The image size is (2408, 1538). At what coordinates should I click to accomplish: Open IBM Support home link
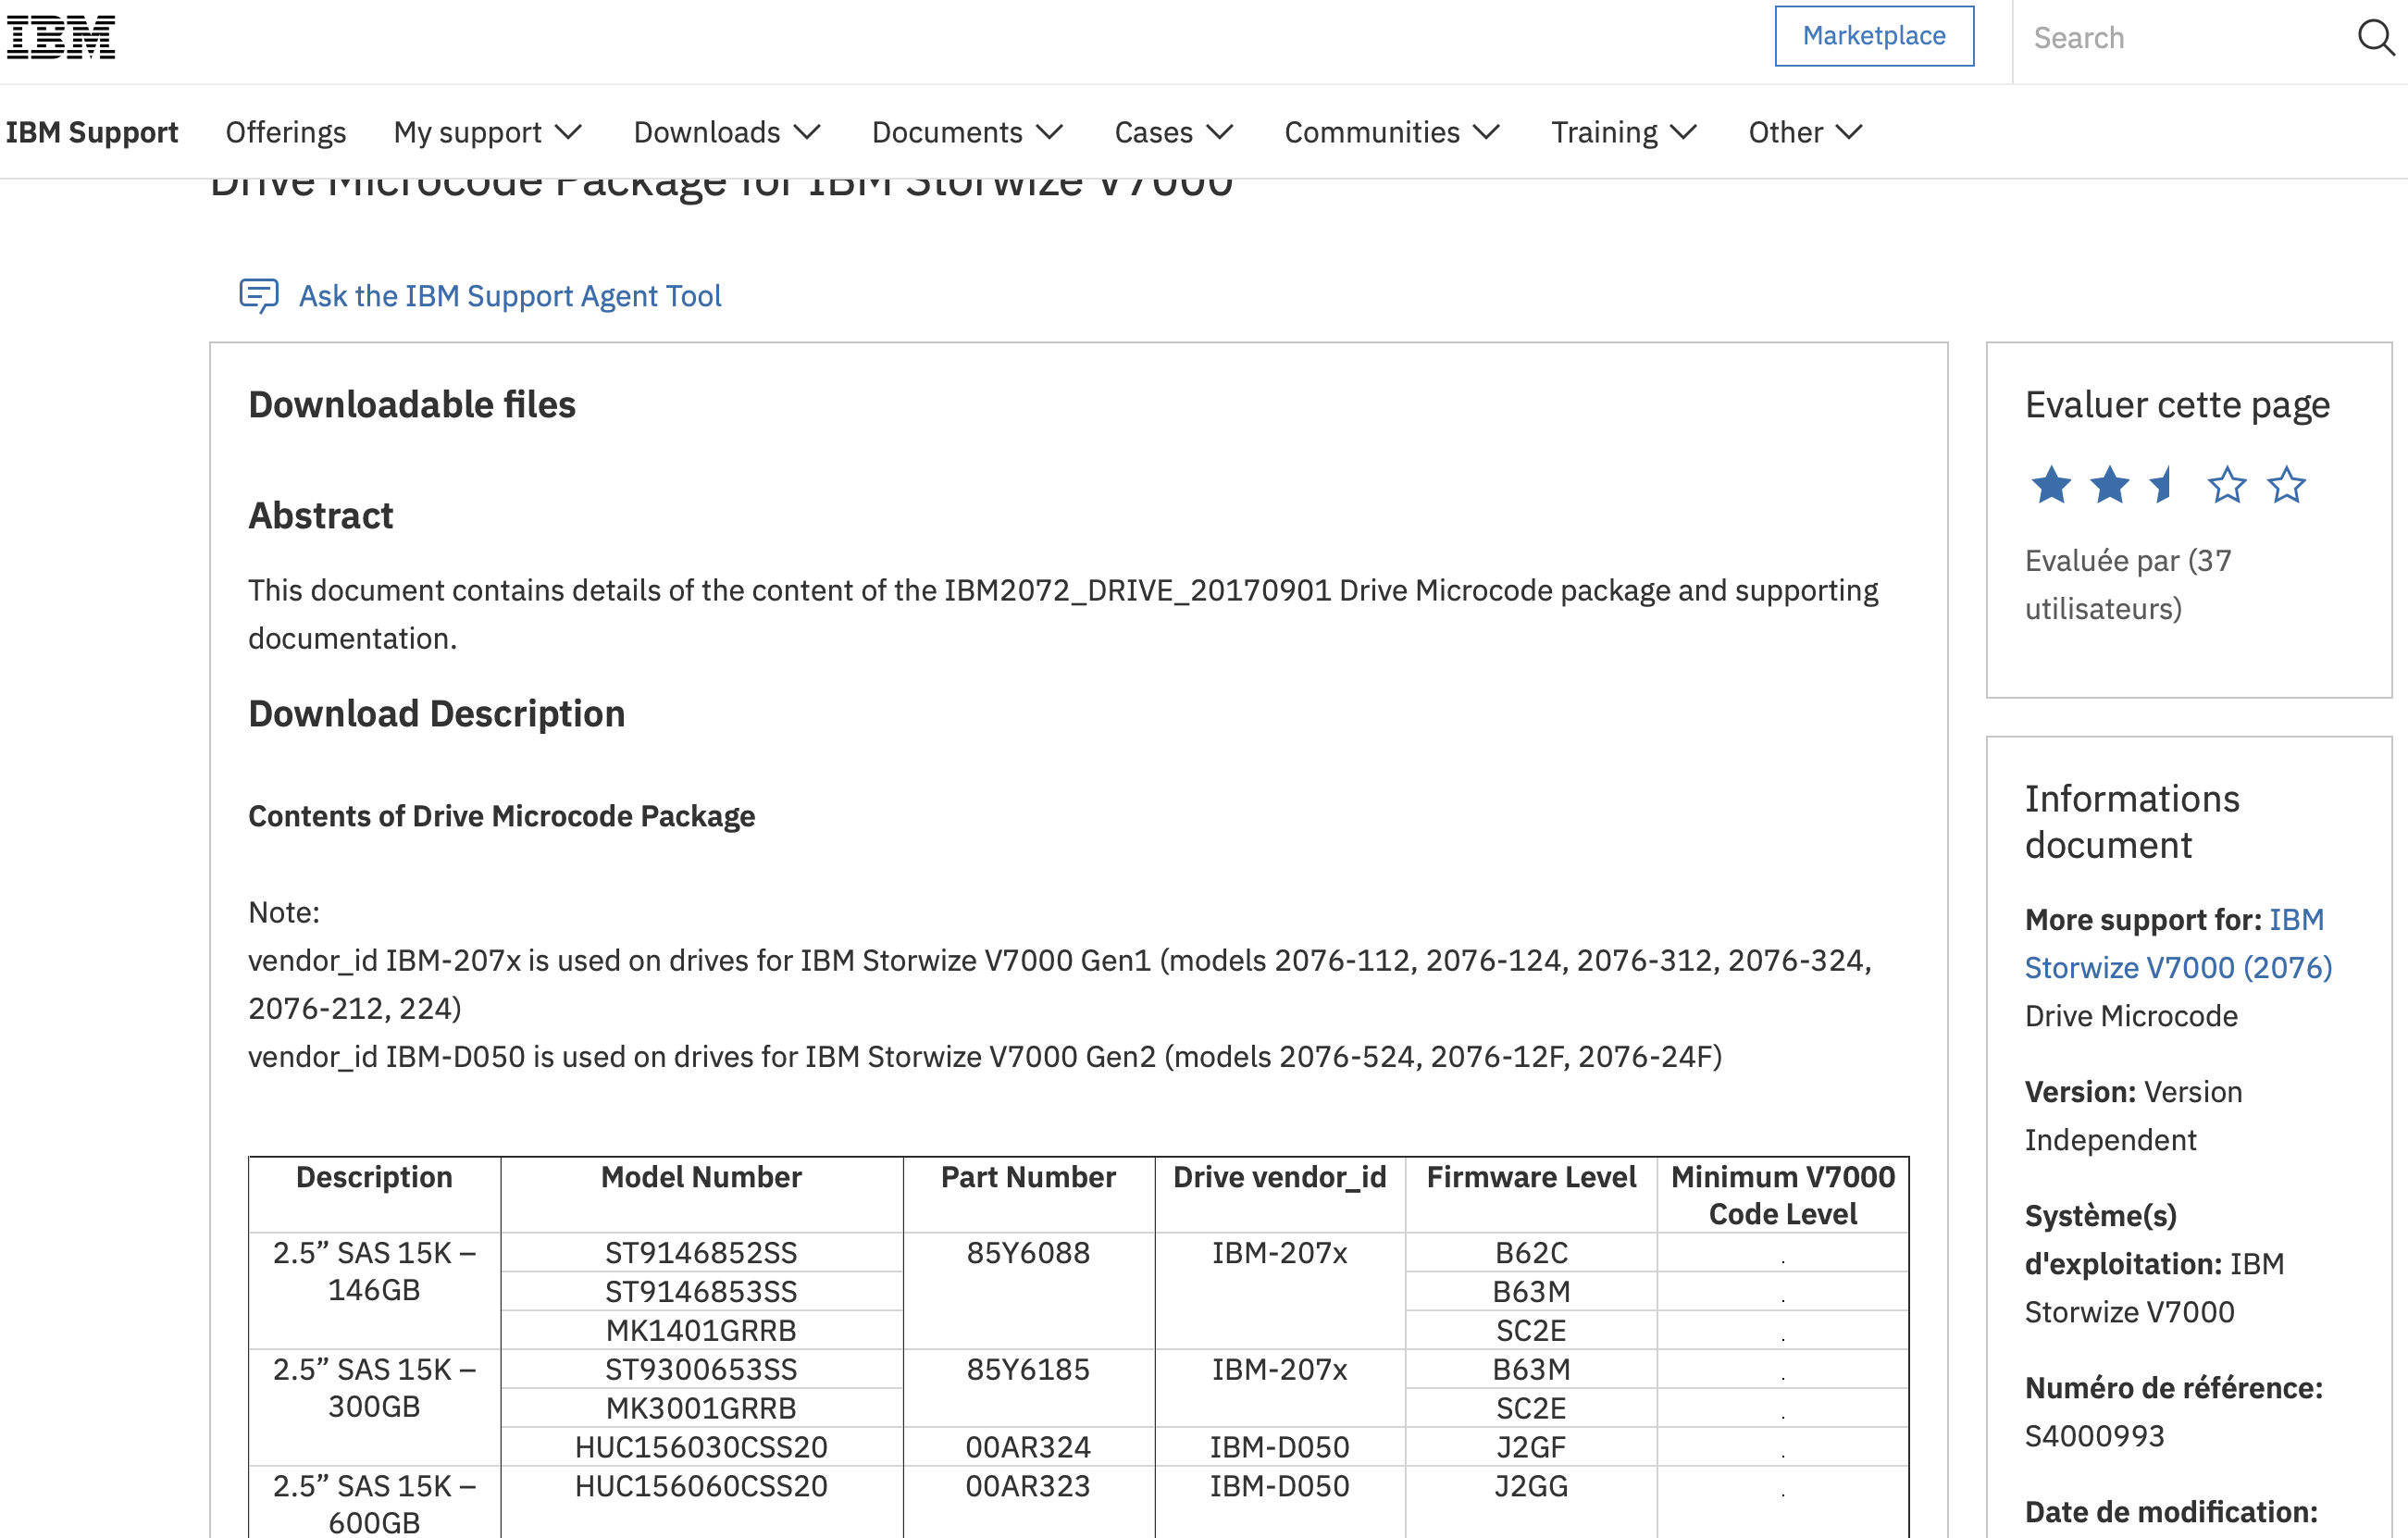coord(92,132)
